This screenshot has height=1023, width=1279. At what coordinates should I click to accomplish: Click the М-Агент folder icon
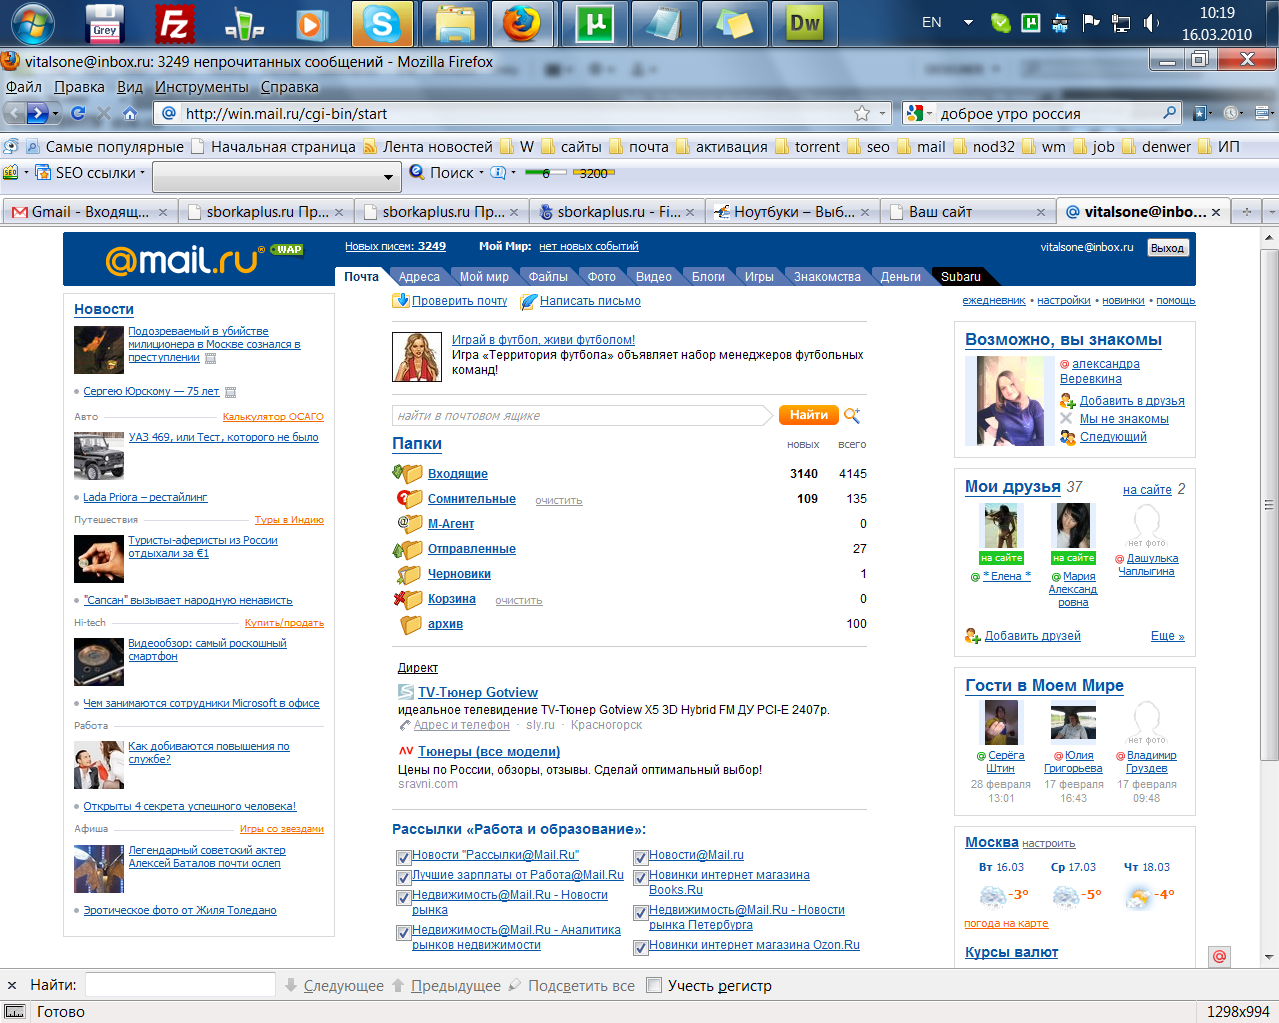point(409,523)
